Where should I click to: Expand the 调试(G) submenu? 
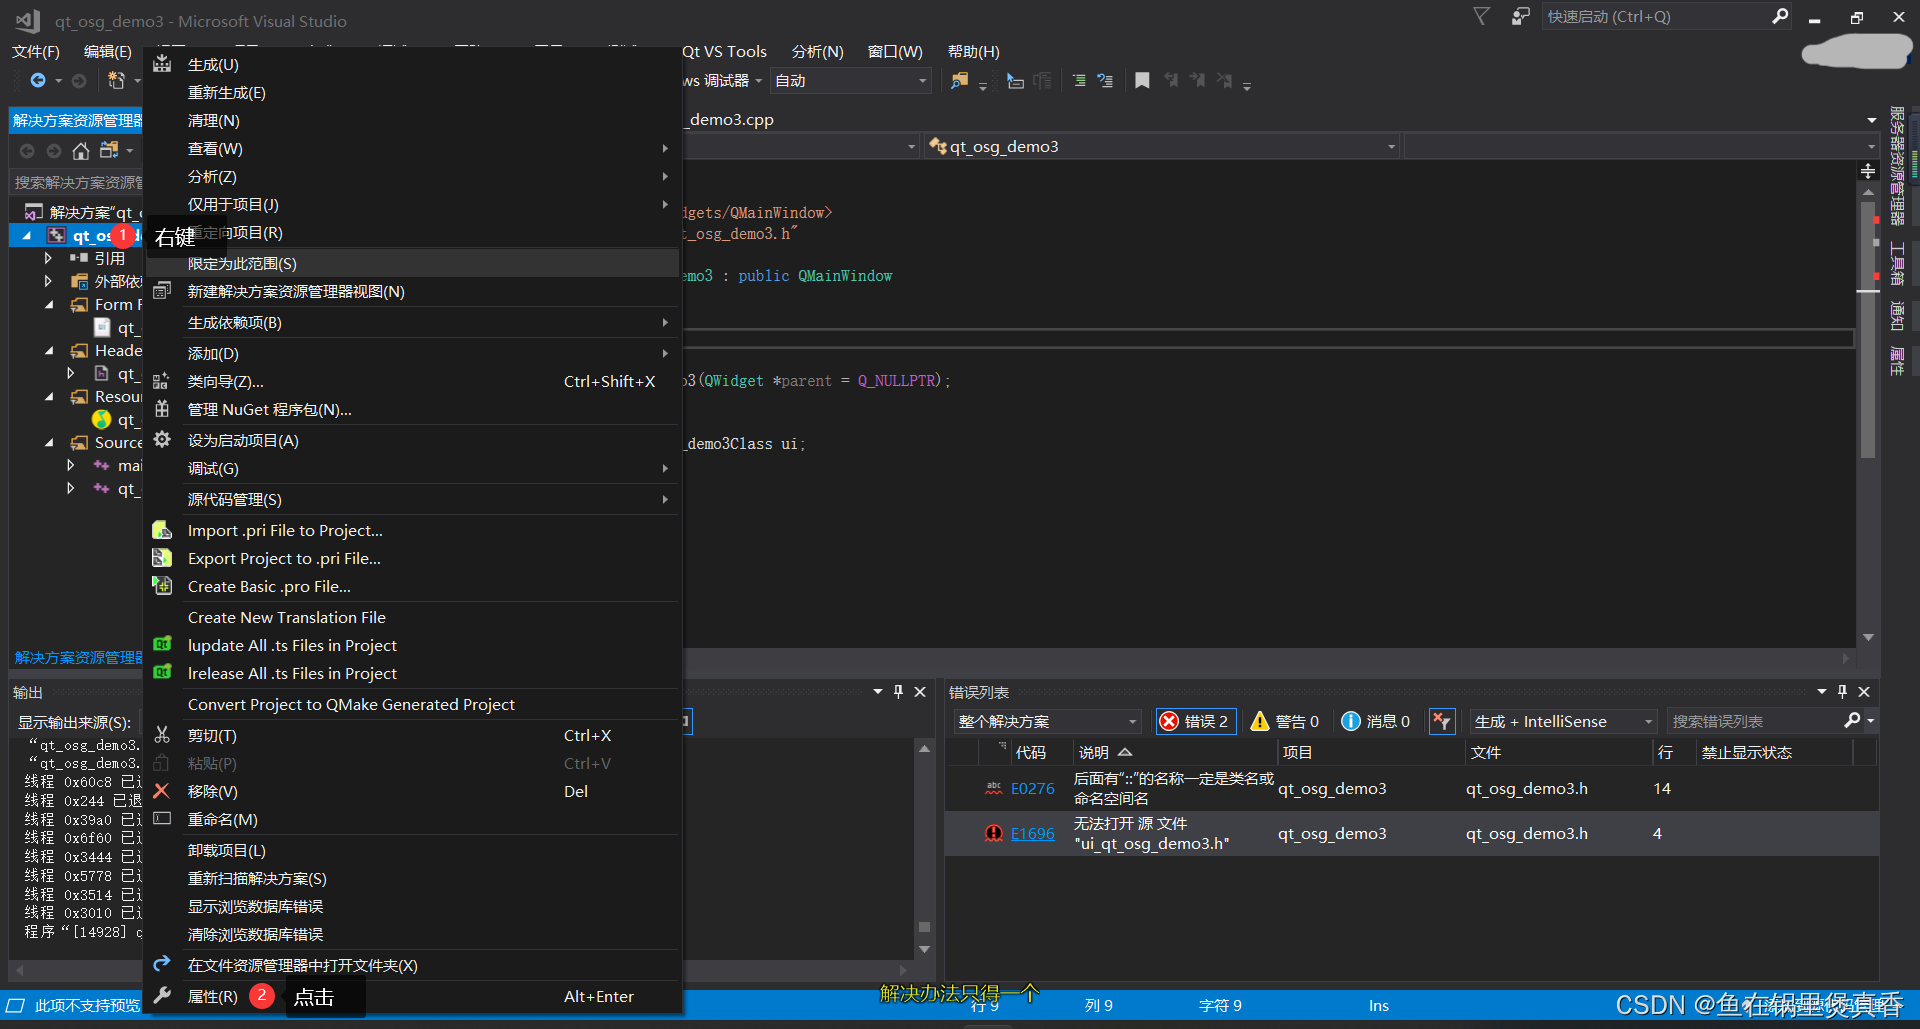tap(412, 469)
